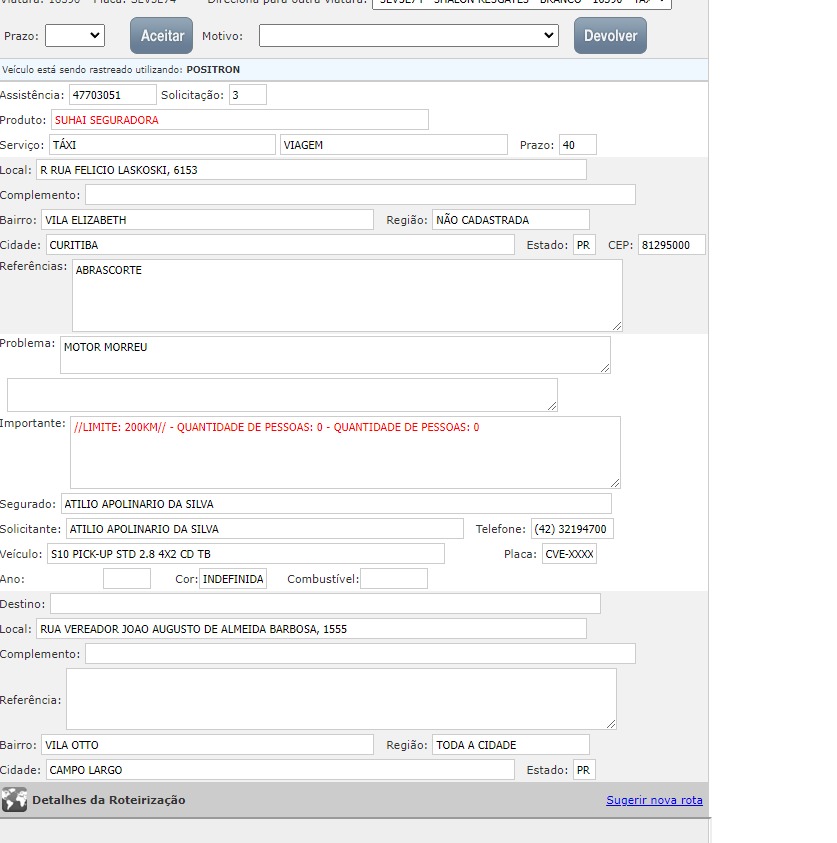Click the Prazo field showing 40
Screen dimensions: 837x843
click(577, 145)
